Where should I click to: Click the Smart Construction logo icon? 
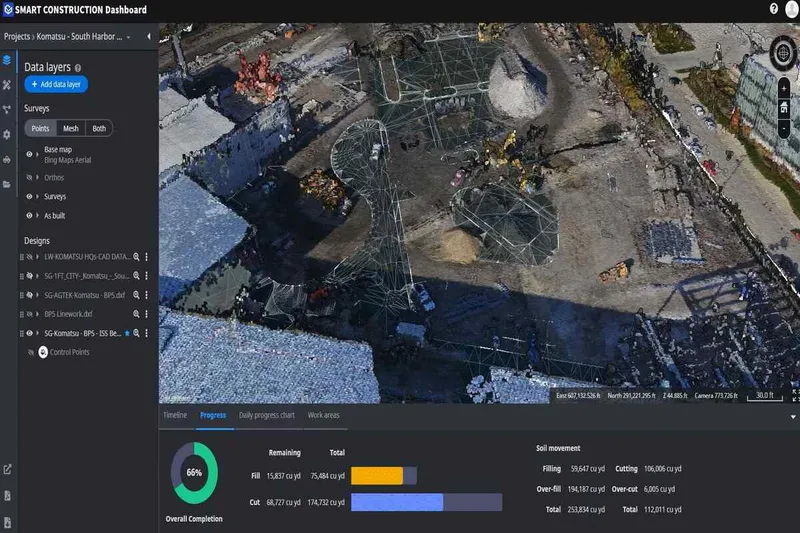(8, 9)
